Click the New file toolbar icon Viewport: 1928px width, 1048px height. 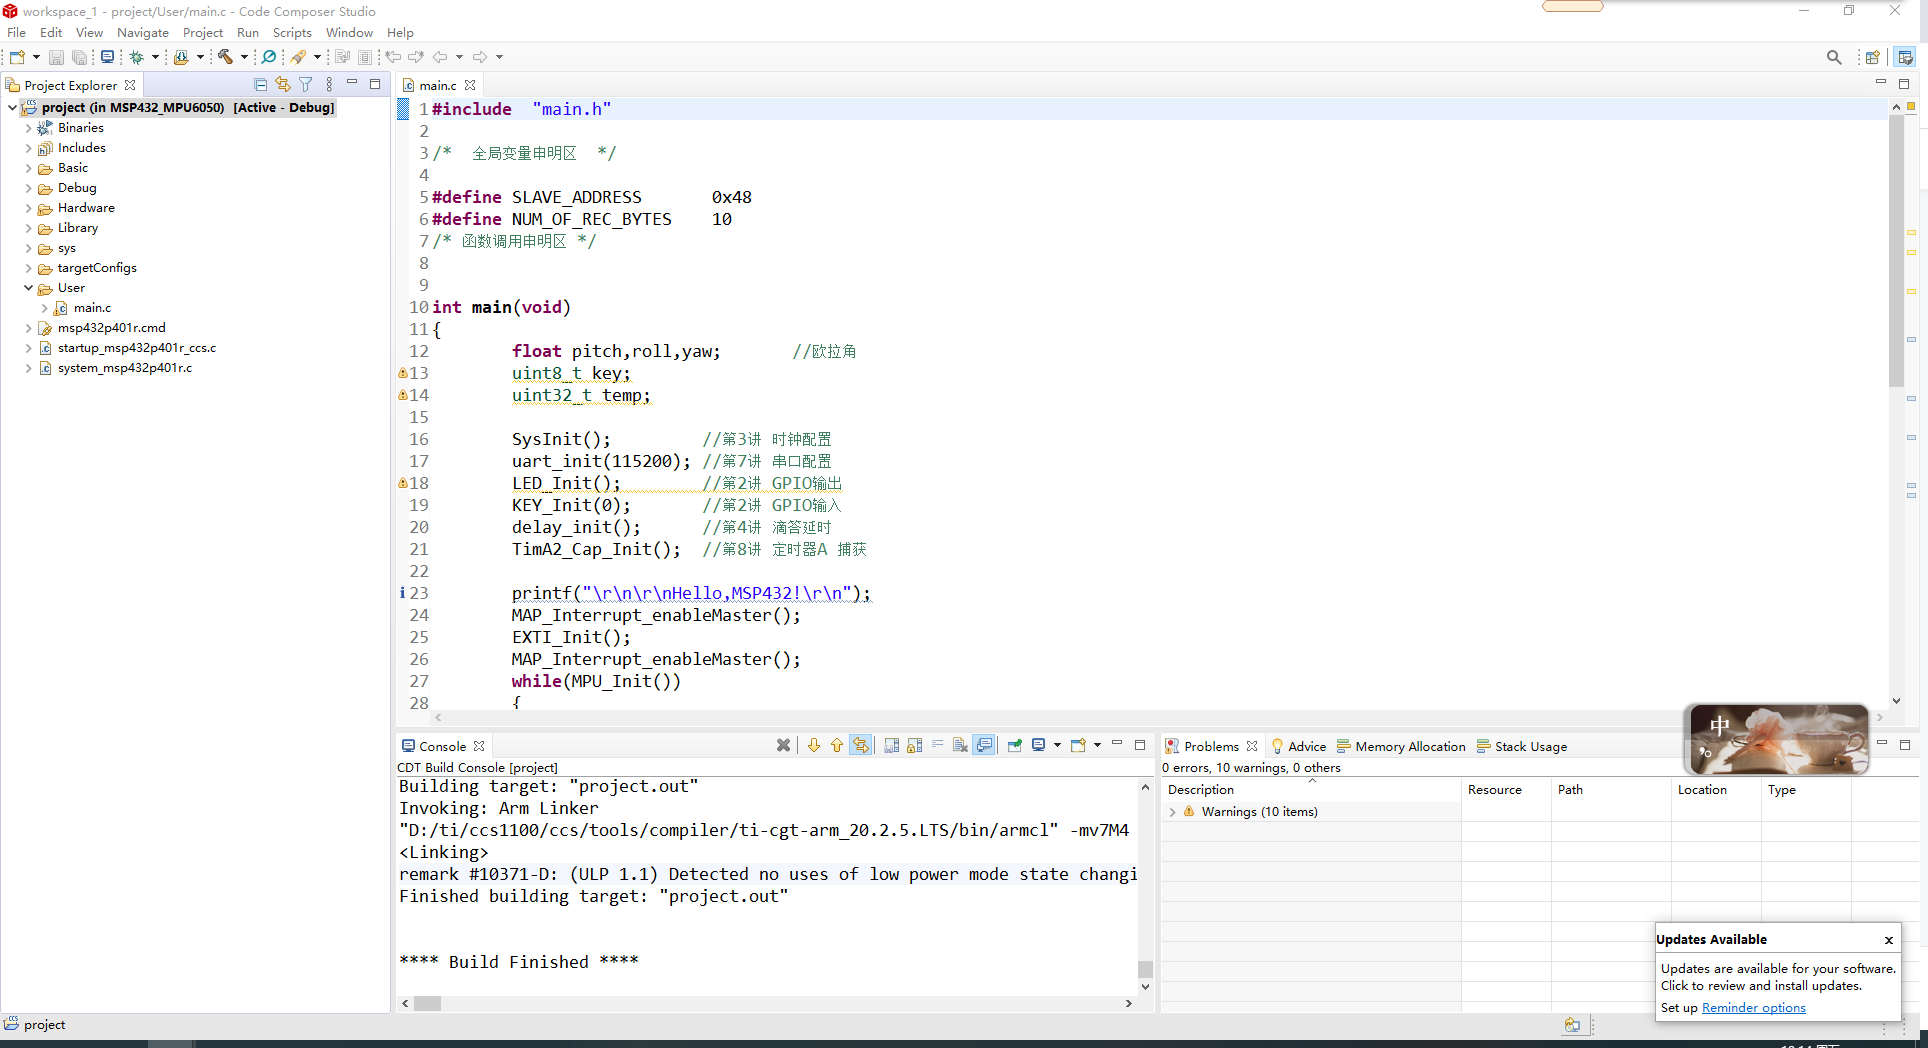[x=17, y=57]
